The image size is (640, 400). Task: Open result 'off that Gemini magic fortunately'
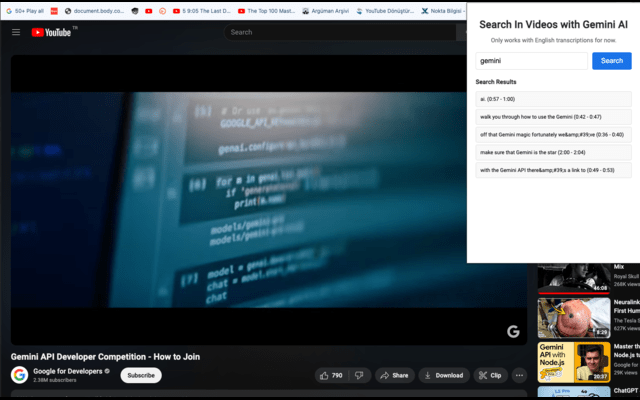(553, 135)
